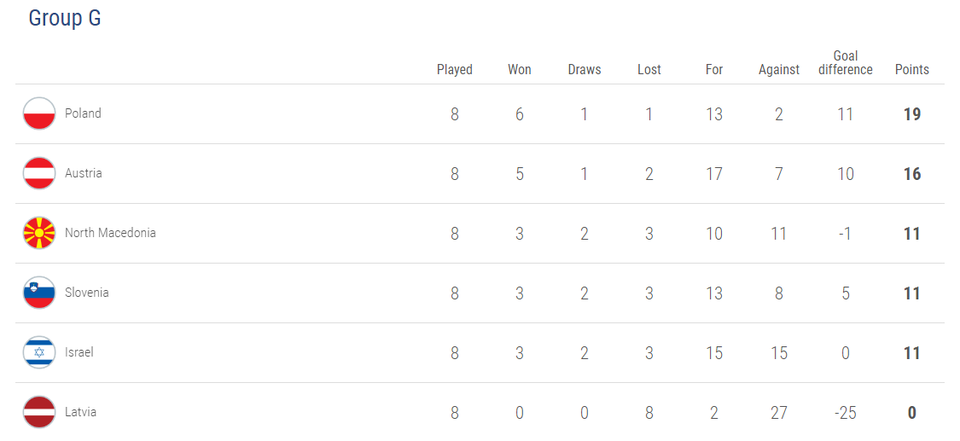
Task: Click the Points column header
Action: coord(911,70)
